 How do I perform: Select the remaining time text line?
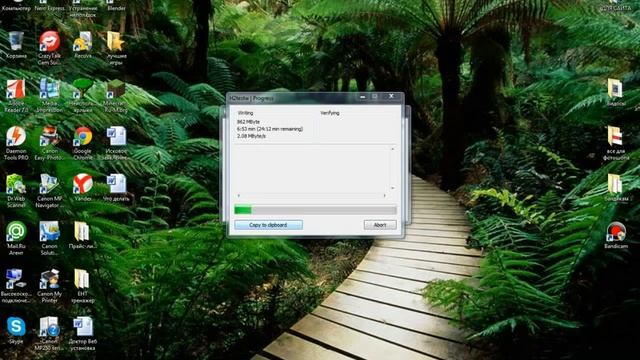(270, 129)
